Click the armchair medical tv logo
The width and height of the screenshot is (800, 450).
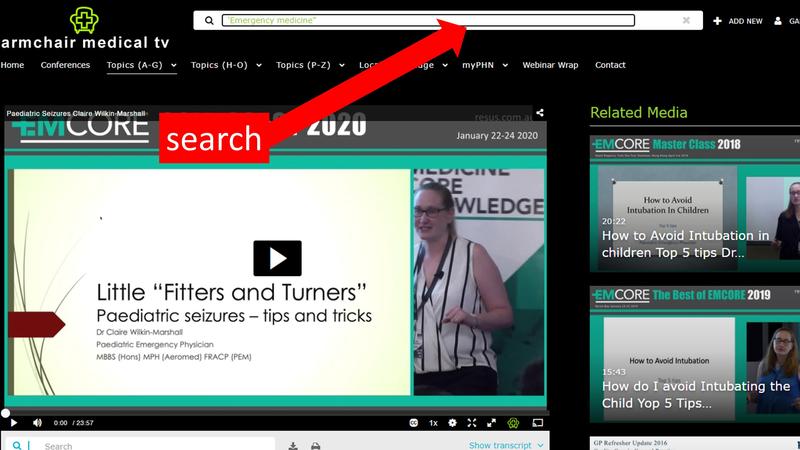(84, 29)
